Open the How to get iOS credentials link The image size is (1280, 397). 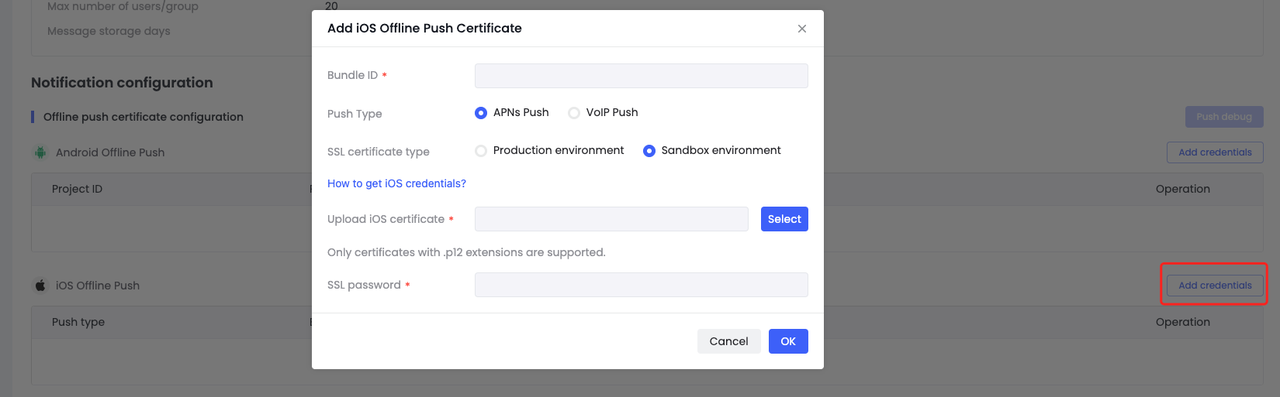tap(397, 184)
